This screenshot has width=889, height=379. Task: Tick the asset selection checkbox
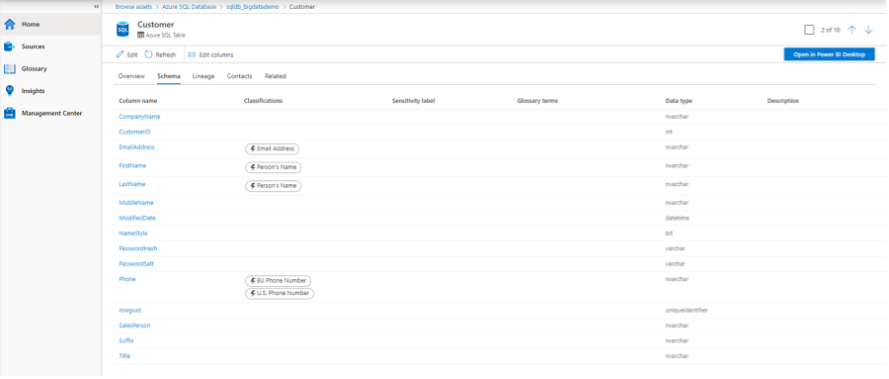point(809,30)
